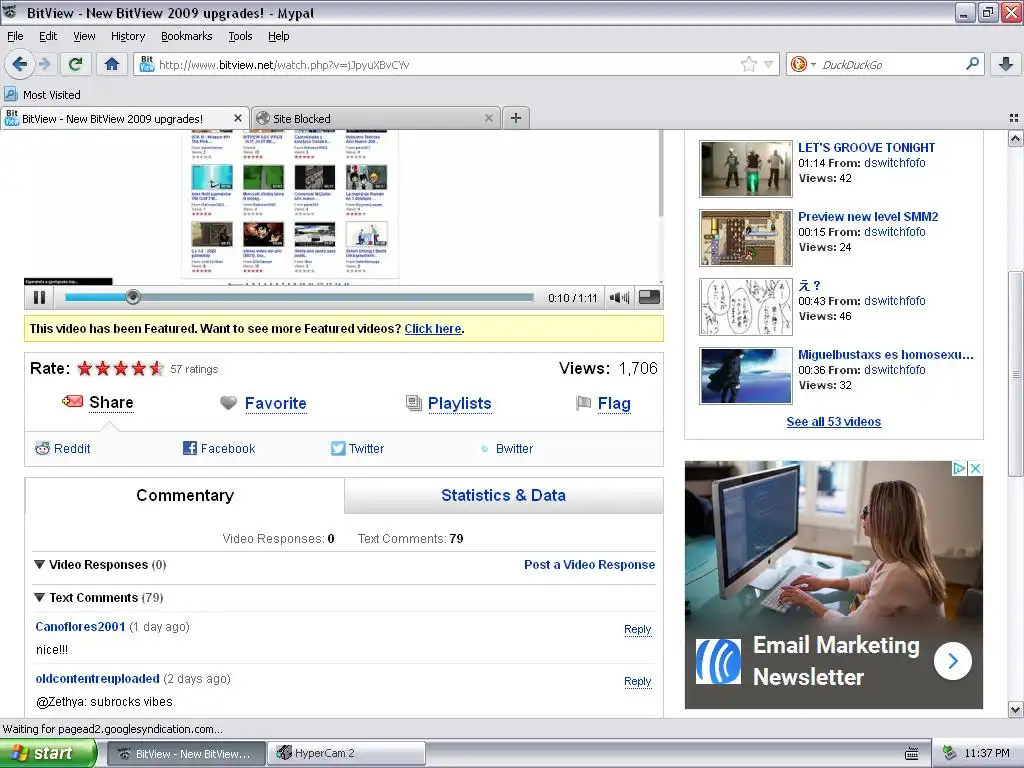Select the Commentary tab
The width and height of the screenshot is (1024, 768).
185,495
